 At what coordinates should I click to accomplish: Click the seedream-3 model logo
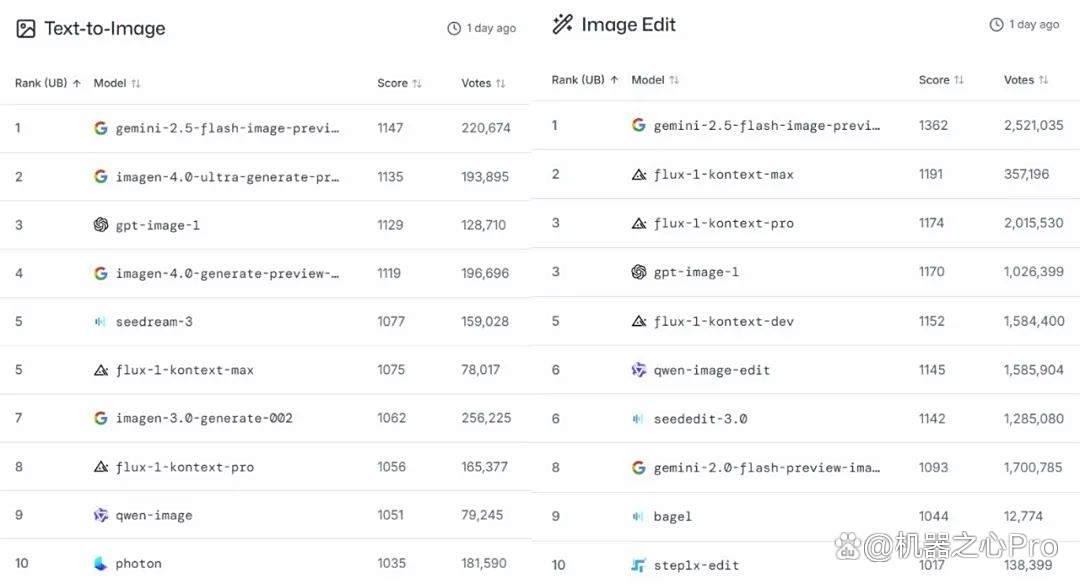[x=101, y=322]
